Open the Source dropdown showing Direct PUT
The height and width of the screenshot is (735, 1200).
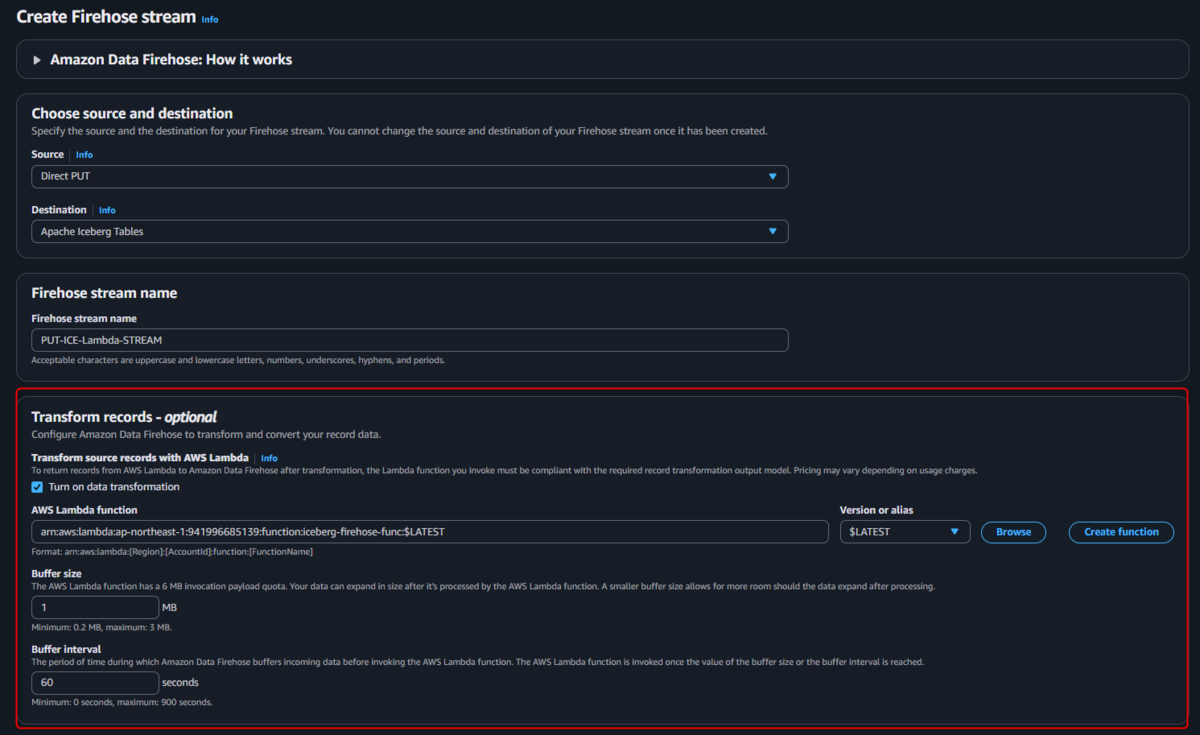point(410,177)
